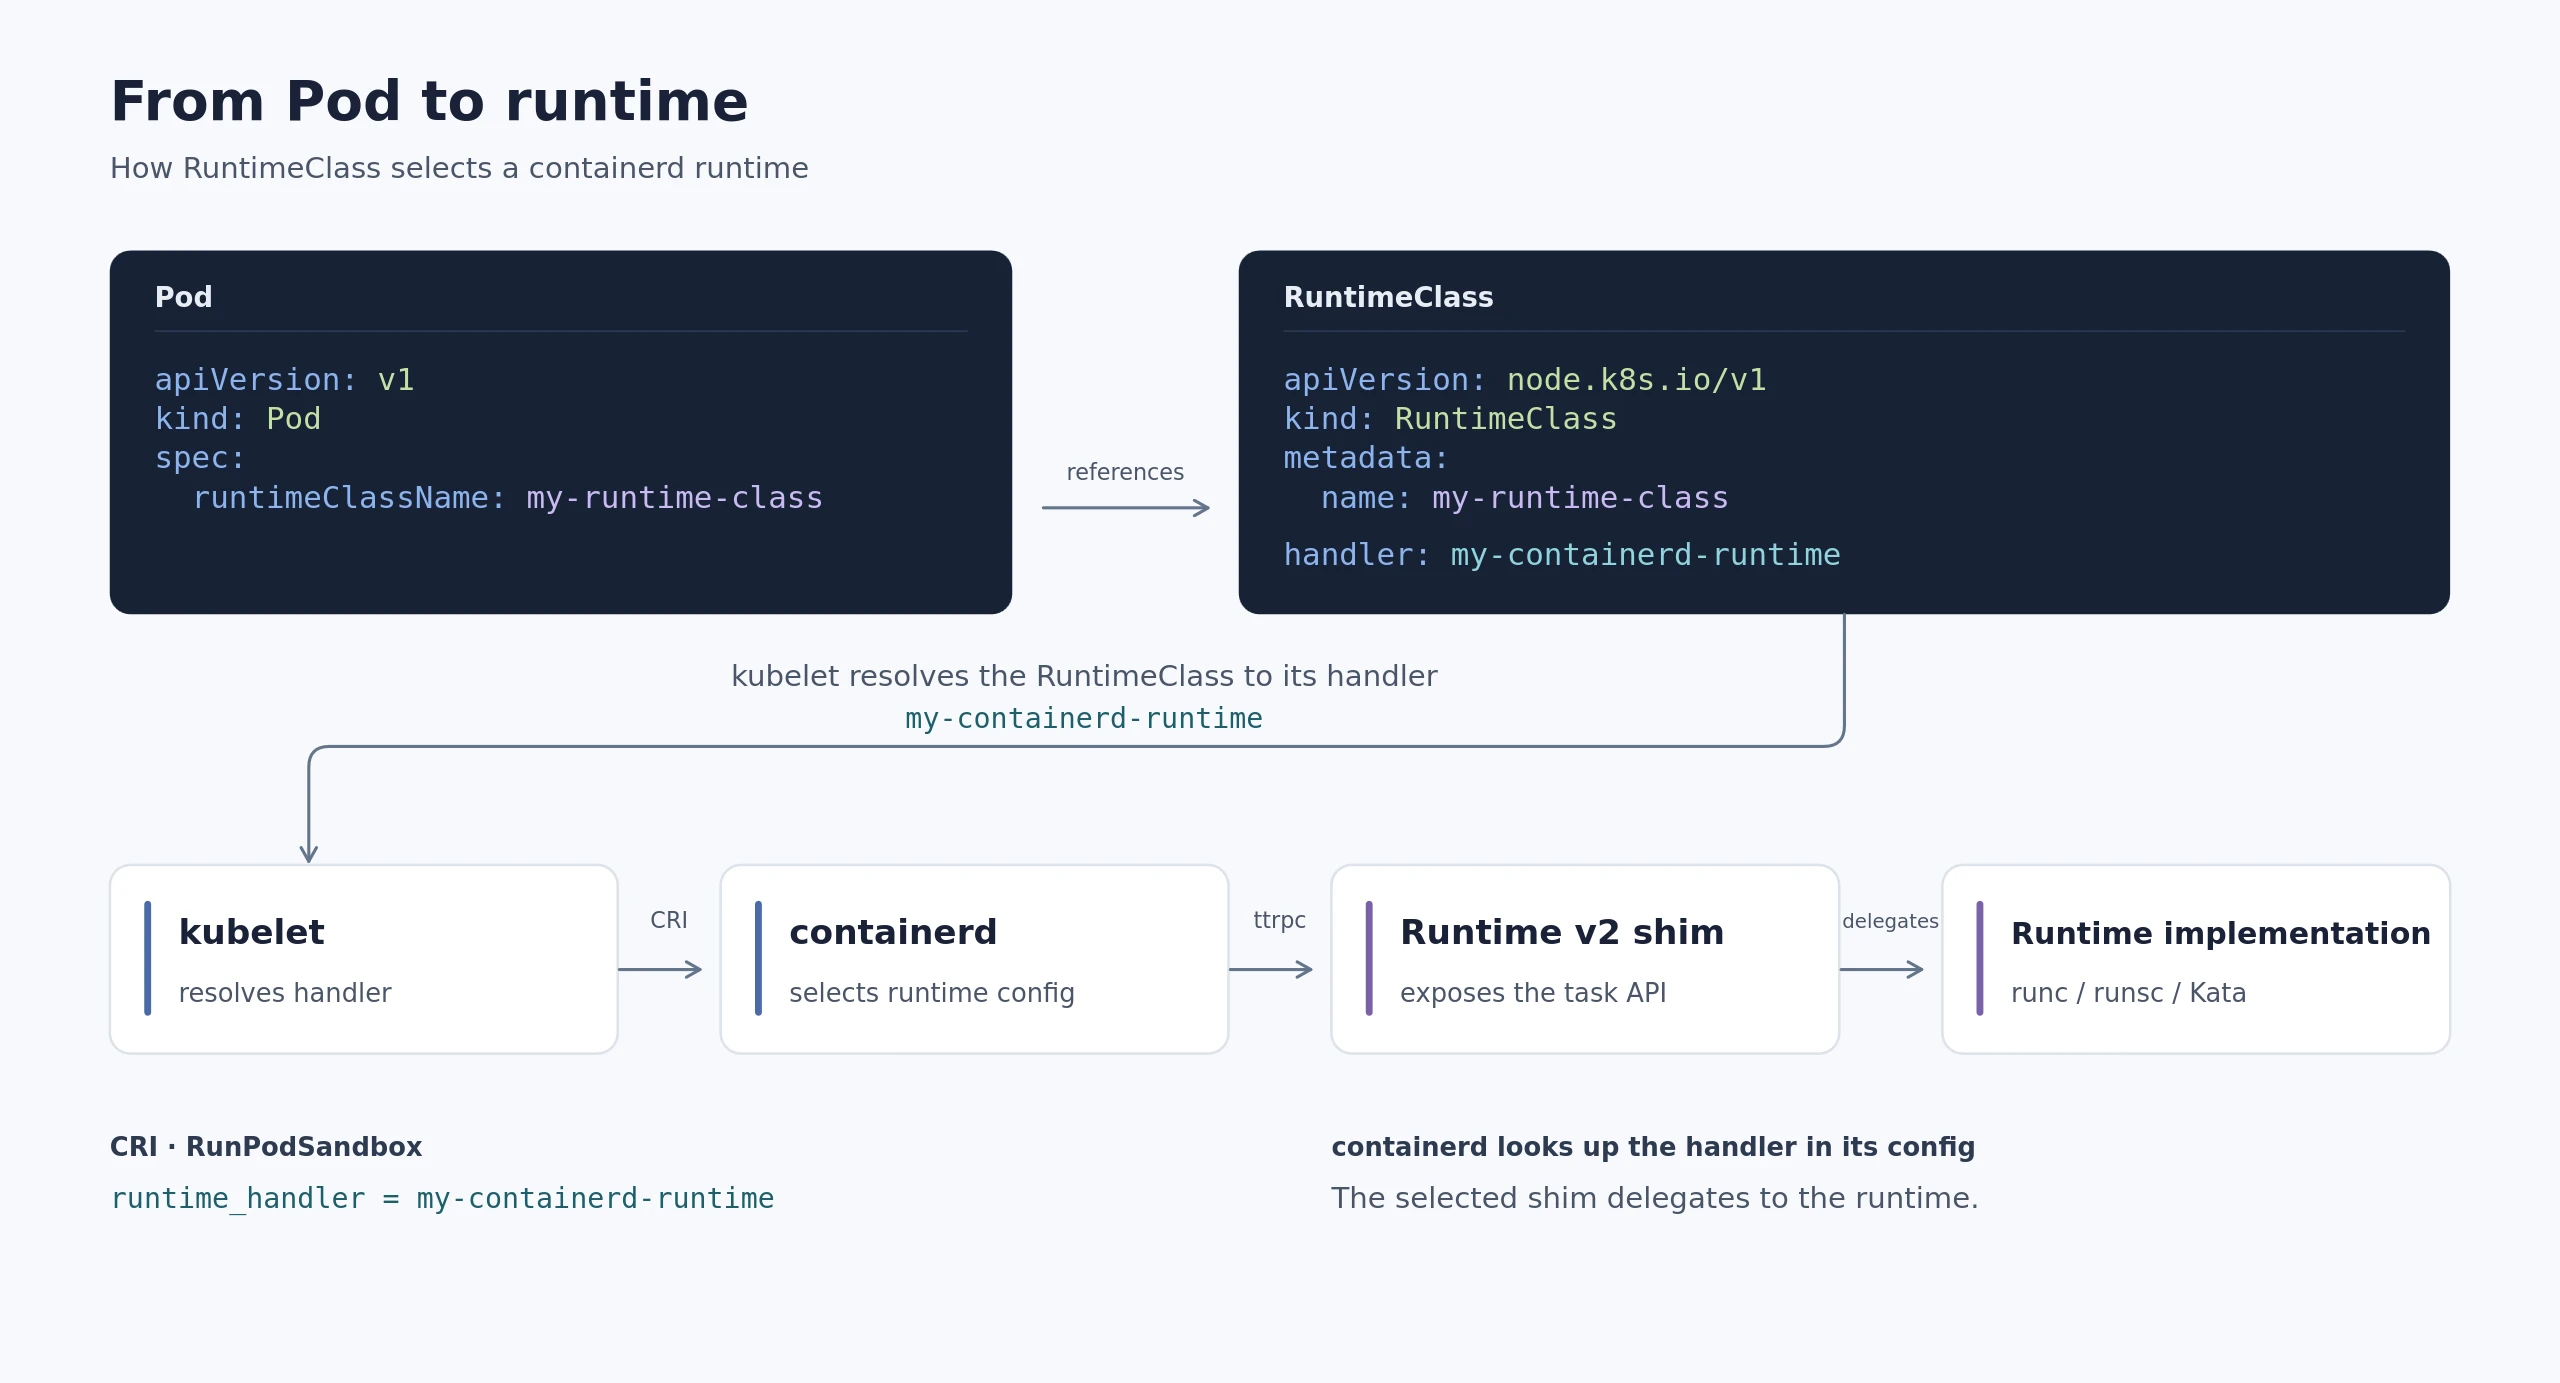The height and width of the screenshot is (1383, 2560).
Task: Click the 'containerd' box title
Action: pyautogui.click(x=893, y=932)
